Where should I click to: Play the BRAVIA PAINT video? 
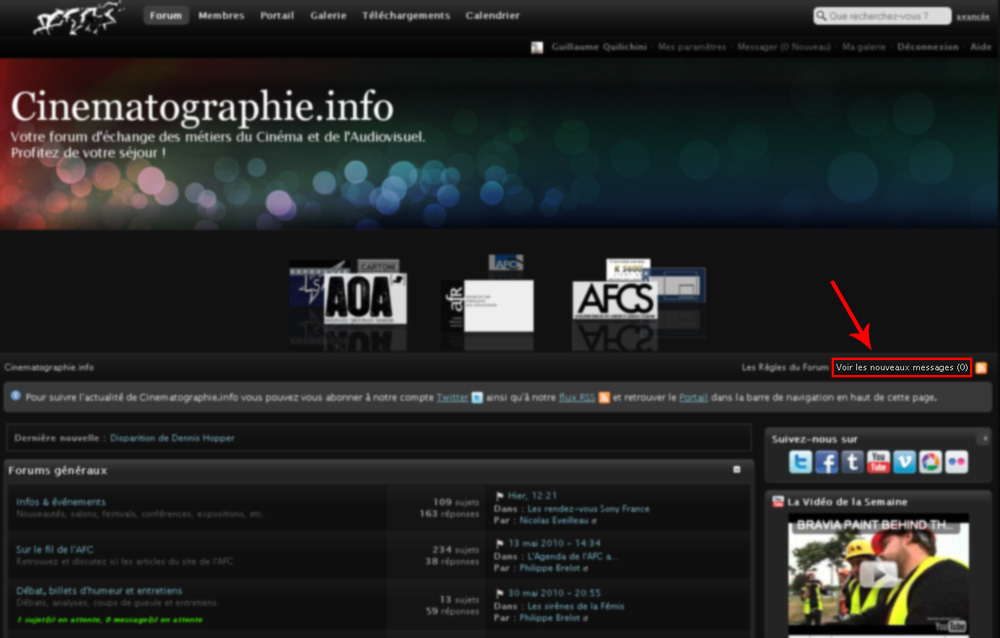[x=877, y=574]
